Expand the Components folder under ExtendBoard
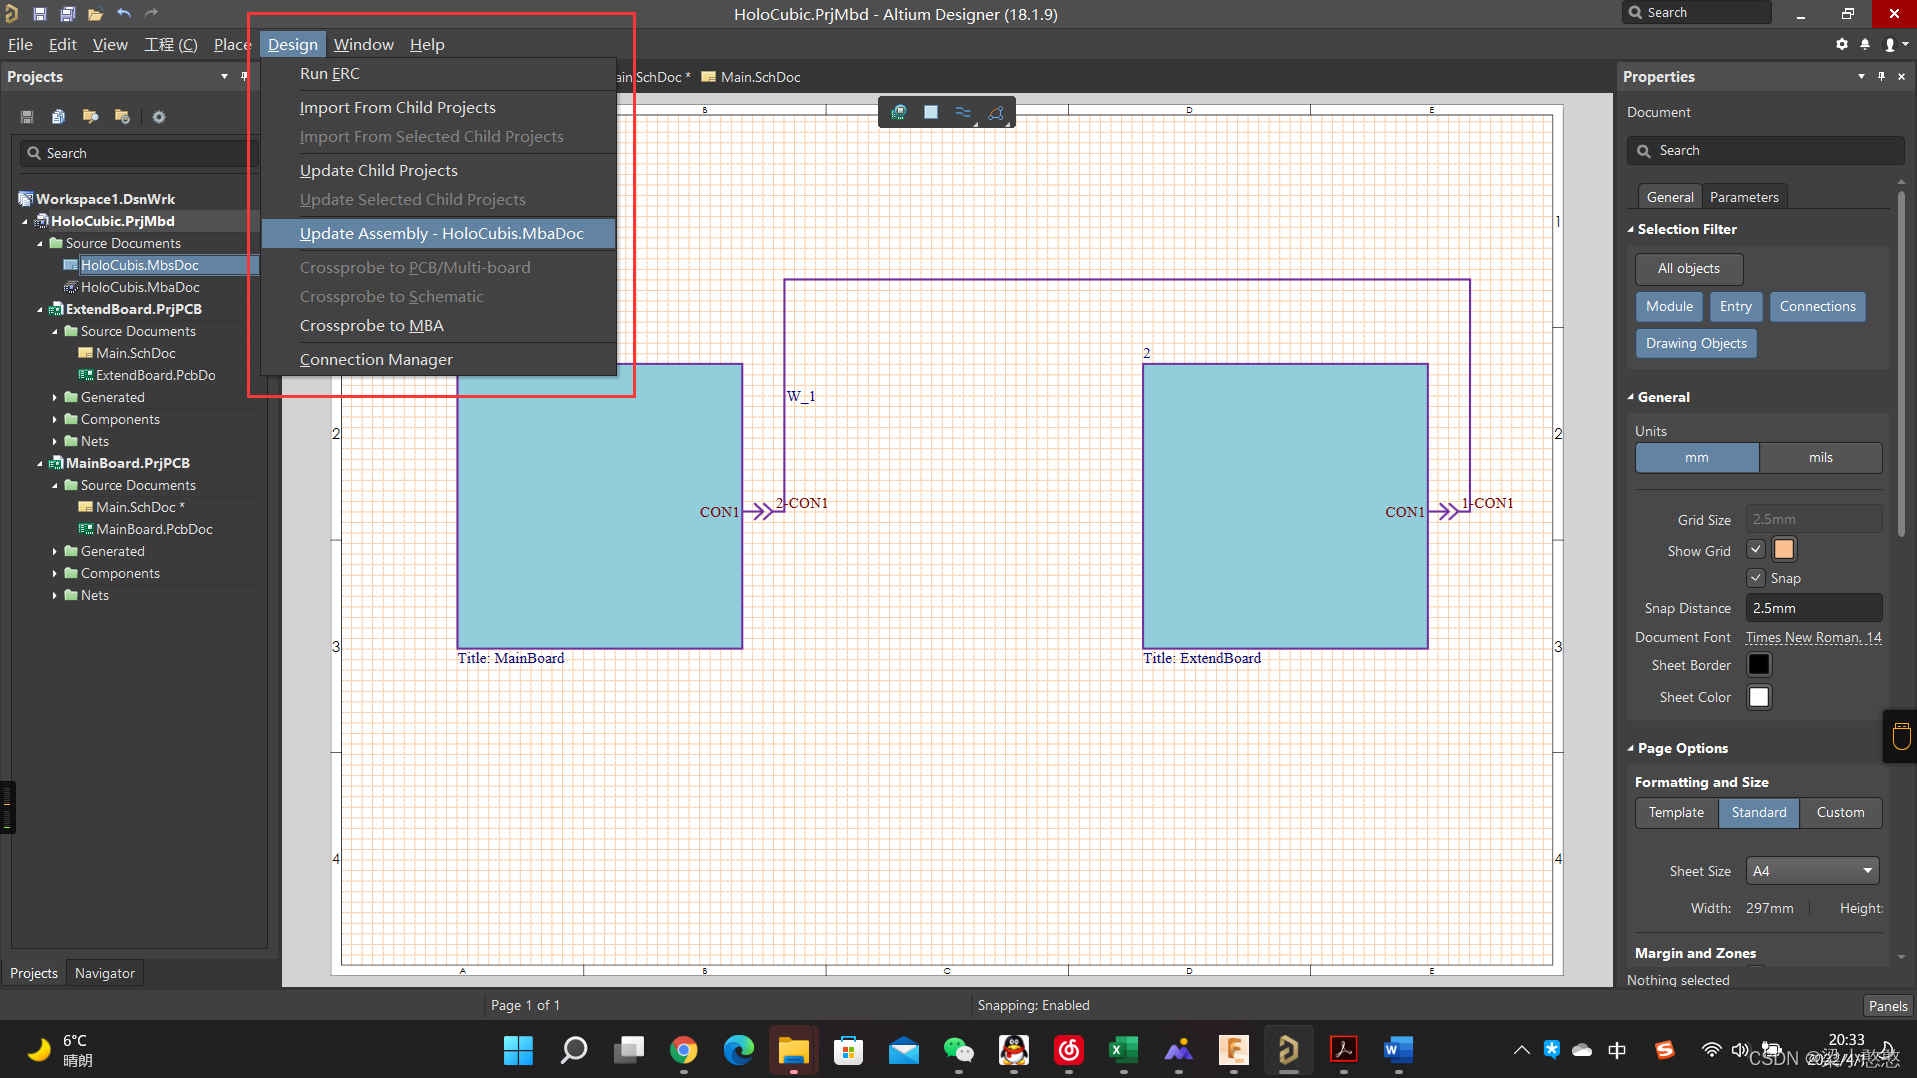 tap(55, 420)
